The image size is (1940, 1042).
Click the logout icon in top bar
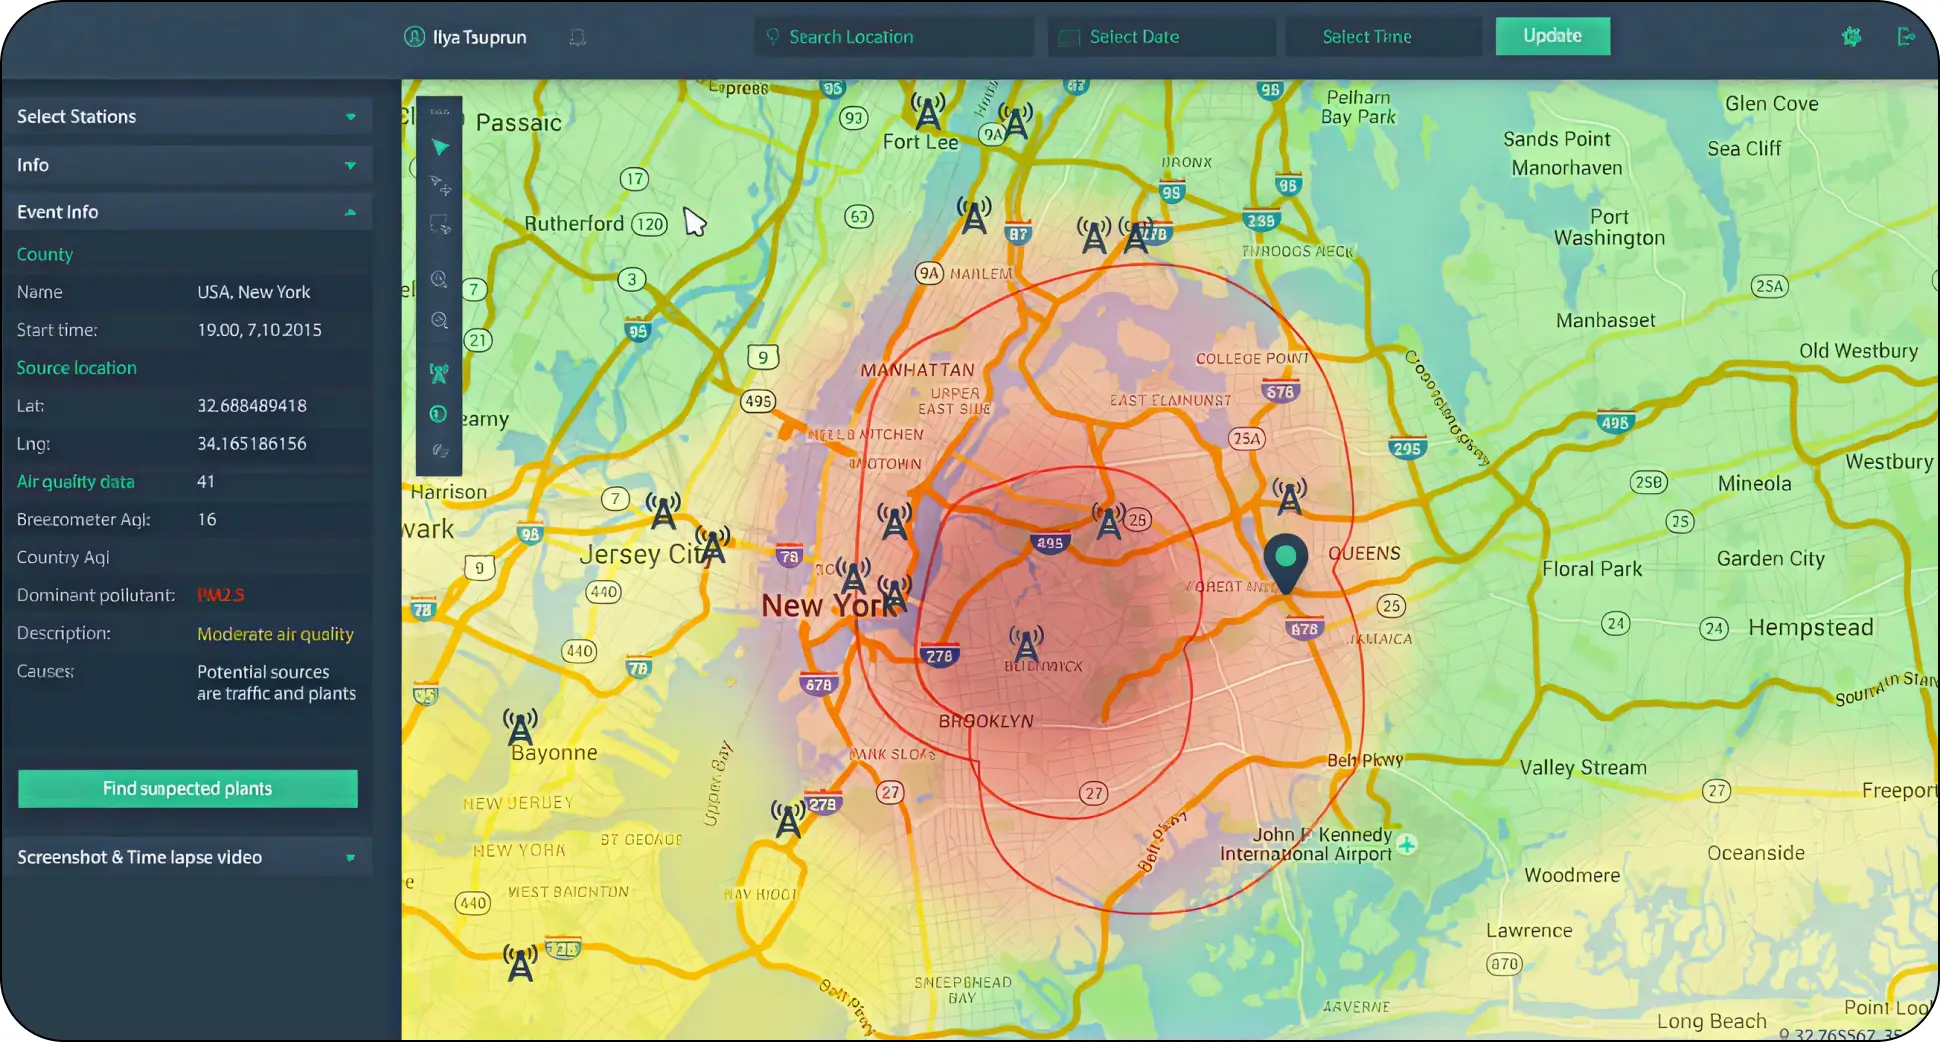click(1906, 37)
